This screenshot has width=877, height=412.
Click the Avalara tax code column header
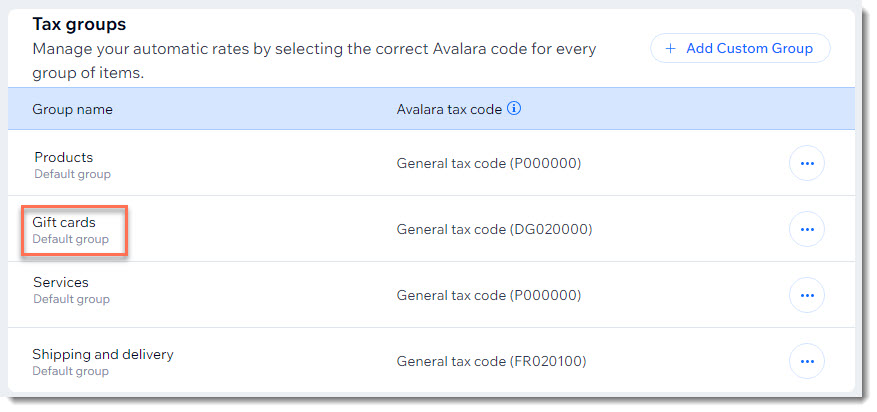tap(449, 110)
